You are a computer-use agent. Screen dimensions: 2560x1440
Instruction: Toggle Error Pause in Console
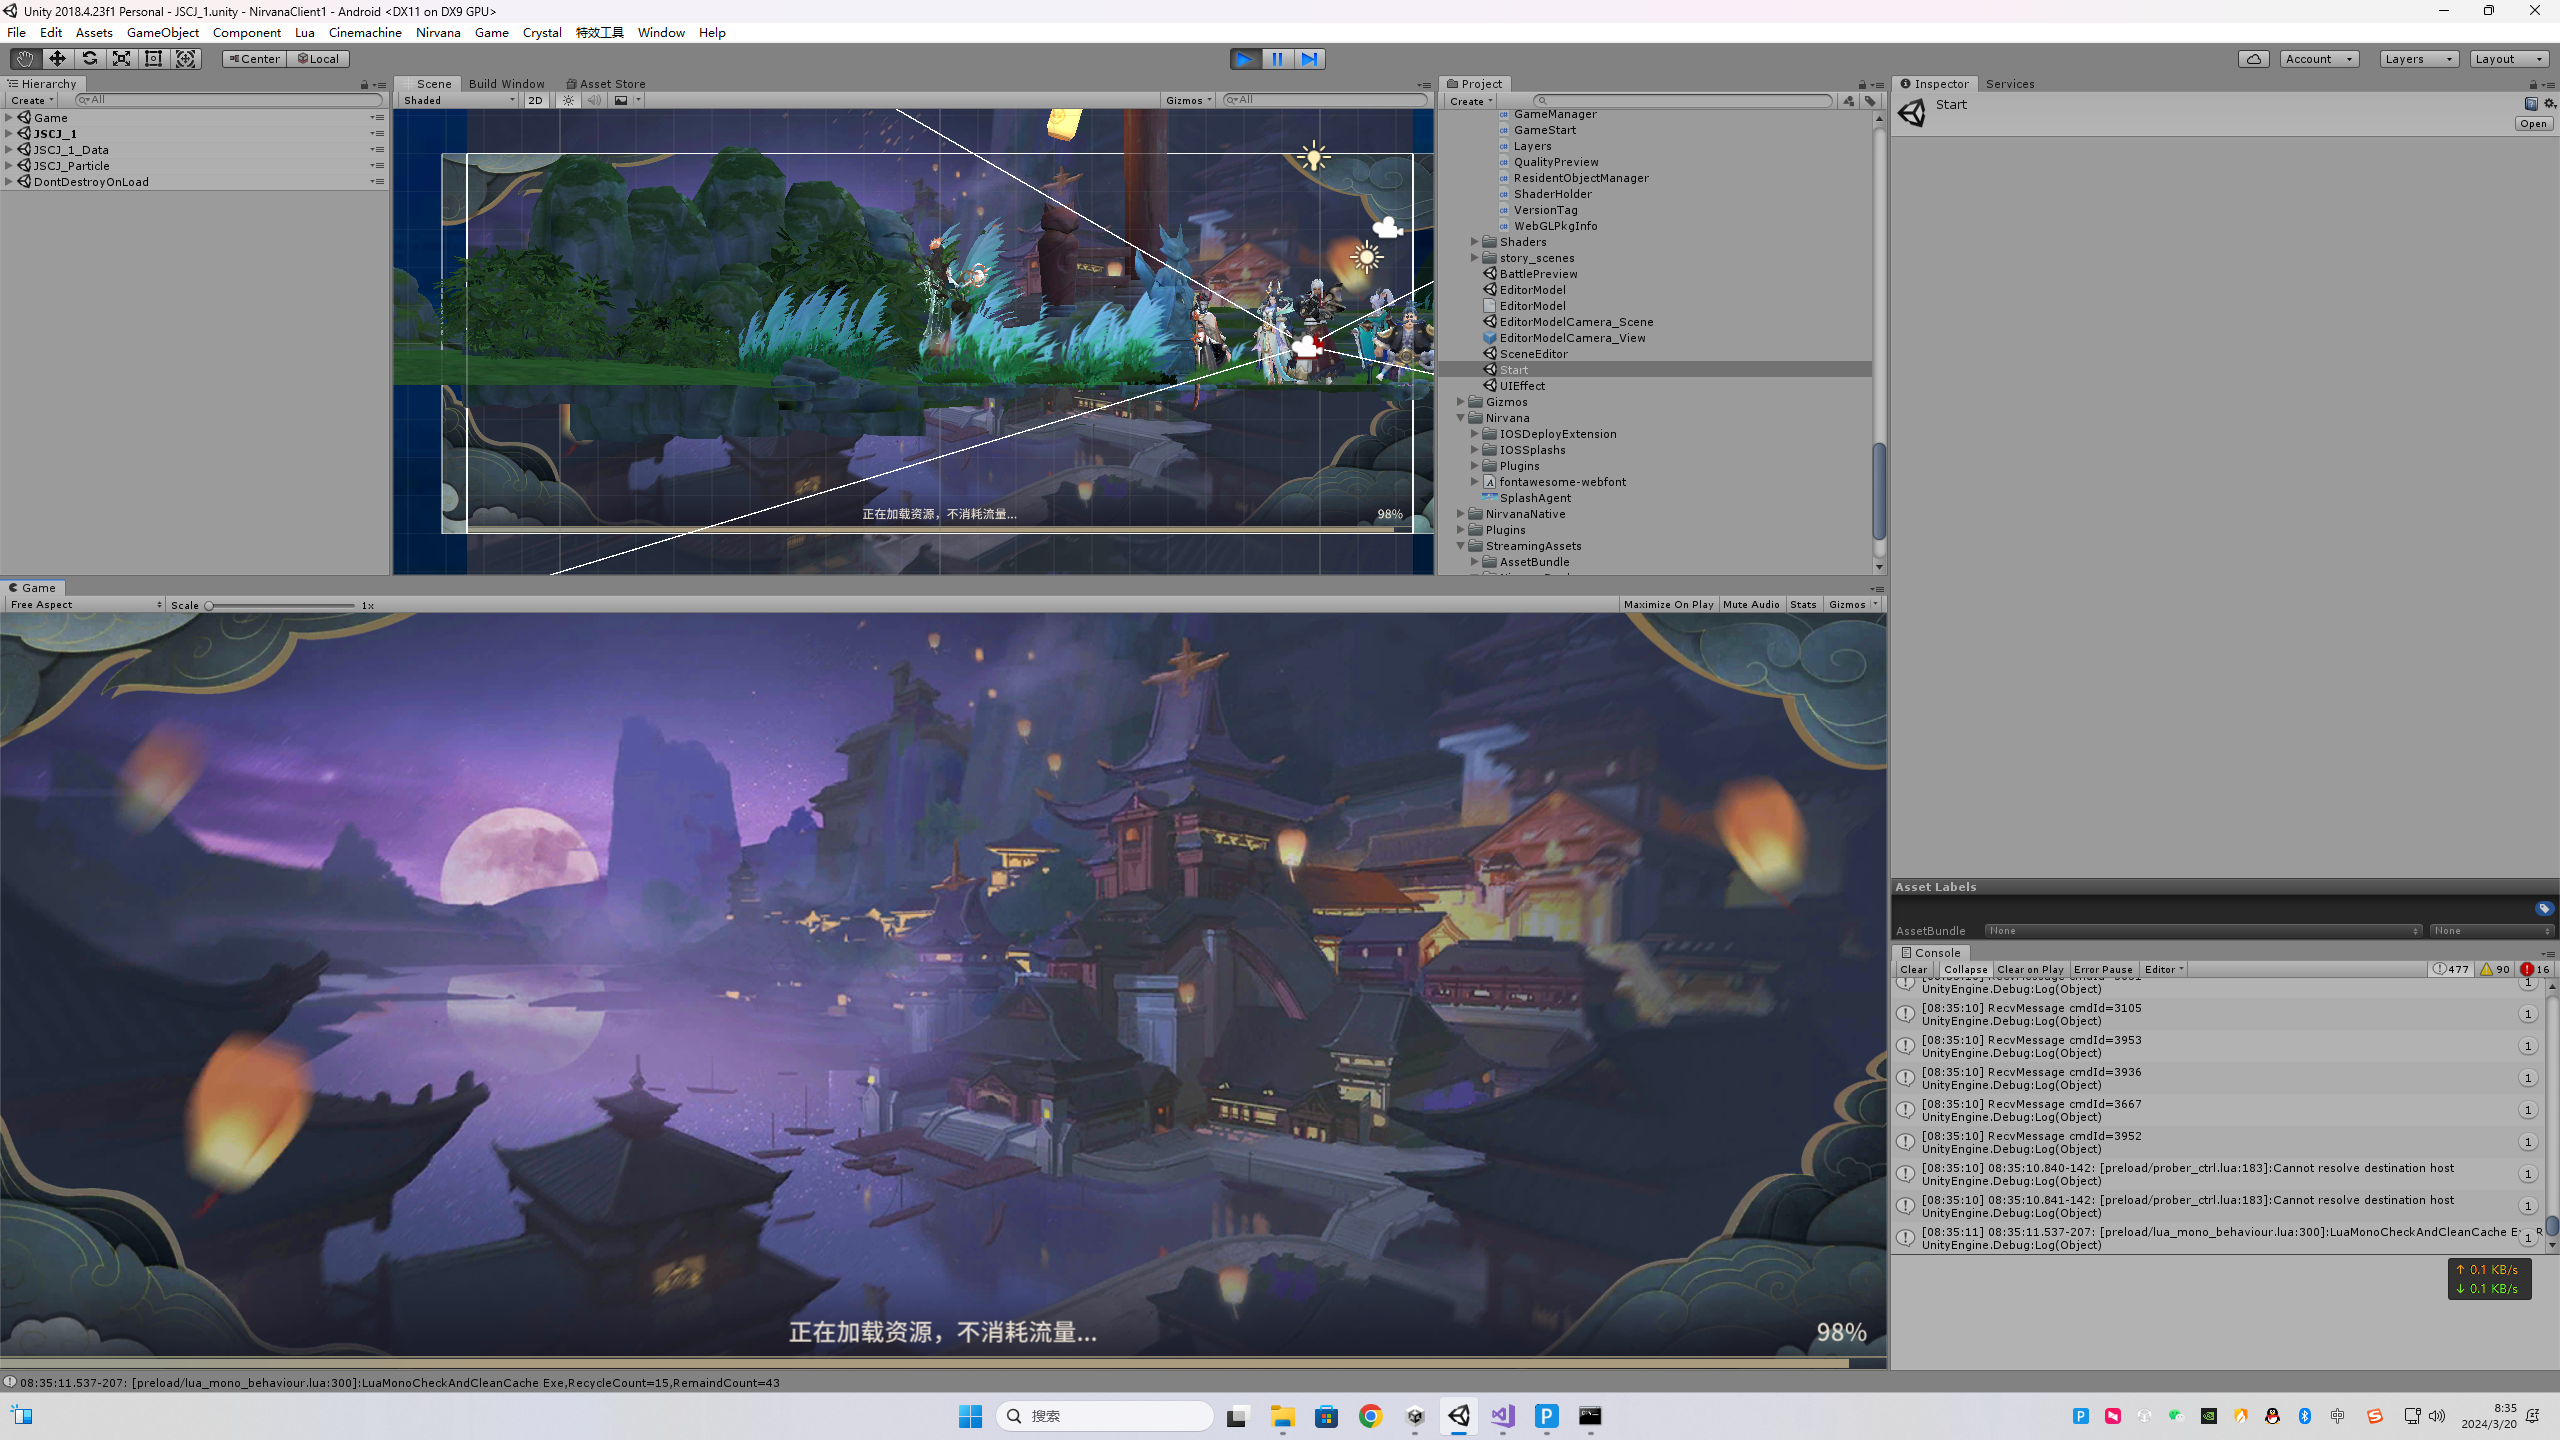click(2103, 970)
